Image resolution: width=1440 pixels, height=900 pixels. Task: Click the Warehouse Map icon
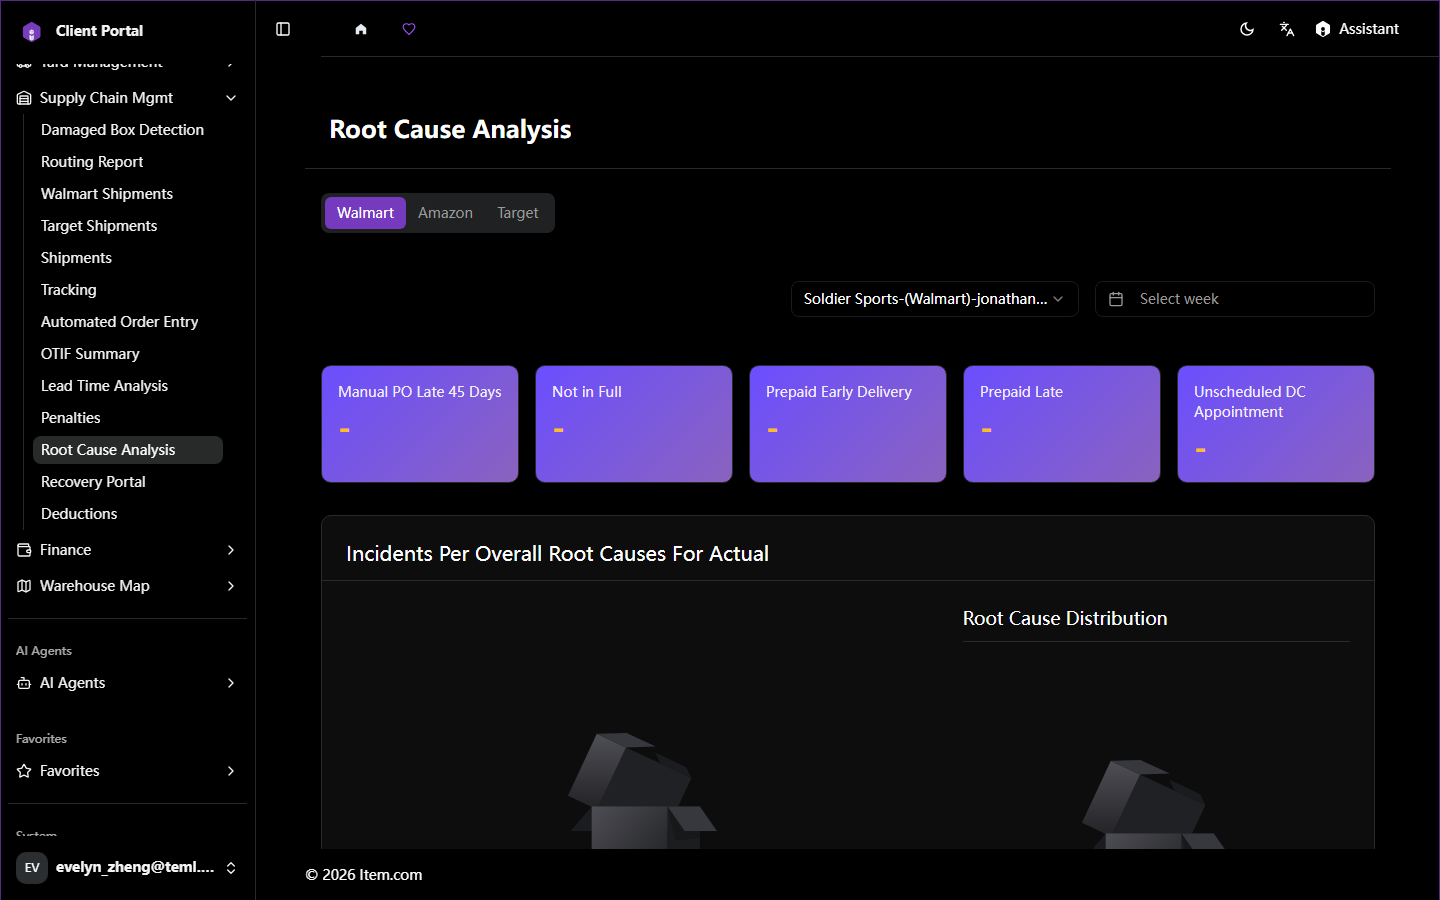[x=24, y=586]
